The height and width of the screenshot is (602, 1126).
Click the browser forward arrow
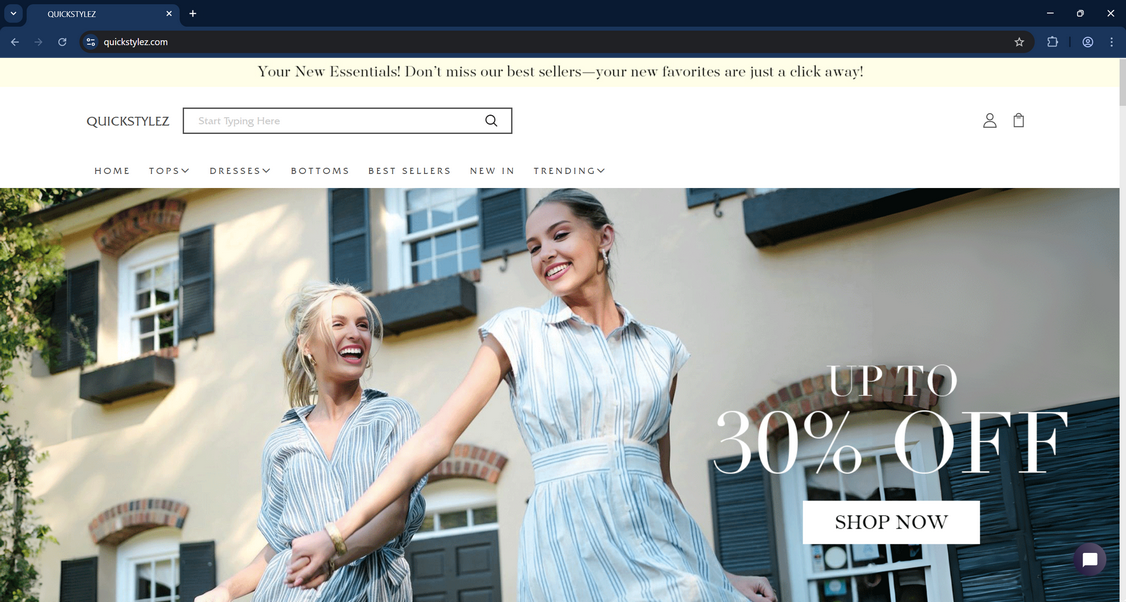tap(38, 42)
